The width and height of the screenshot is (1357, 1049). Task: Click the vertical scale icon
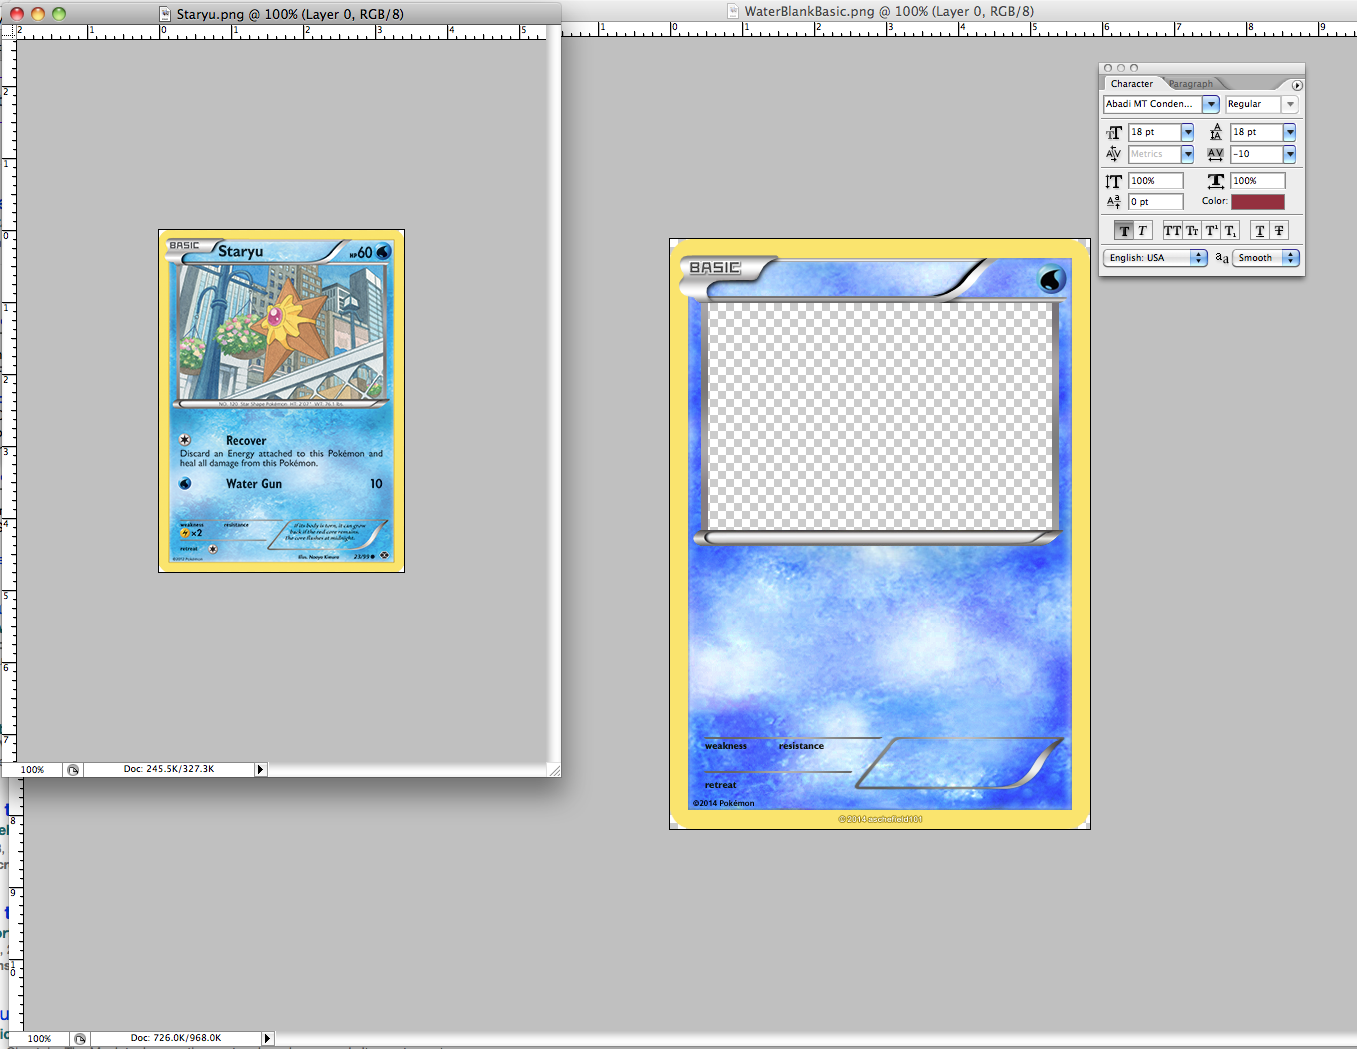[x=1114, y=181]
